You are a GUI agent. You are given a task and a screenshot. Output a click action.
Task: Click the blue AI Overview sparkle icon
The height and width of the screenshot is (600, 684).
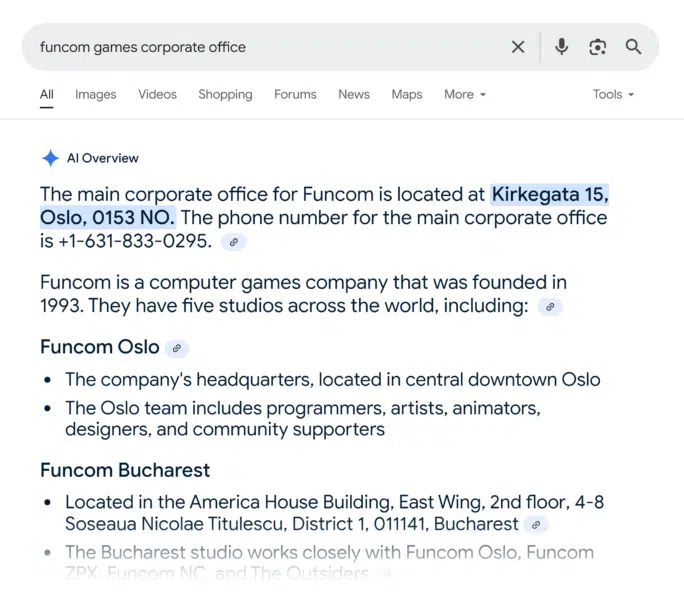[x=51, y=158]
